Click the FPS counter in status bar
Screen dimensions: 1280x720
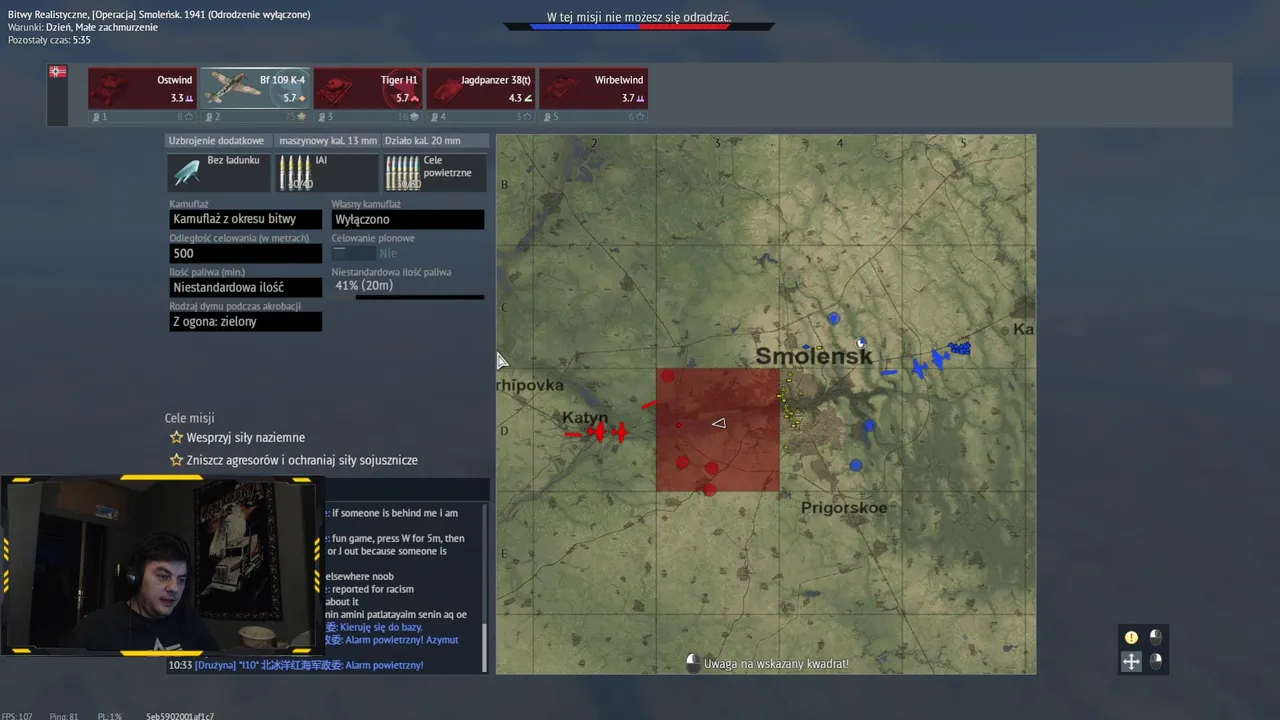pos(17,716)
